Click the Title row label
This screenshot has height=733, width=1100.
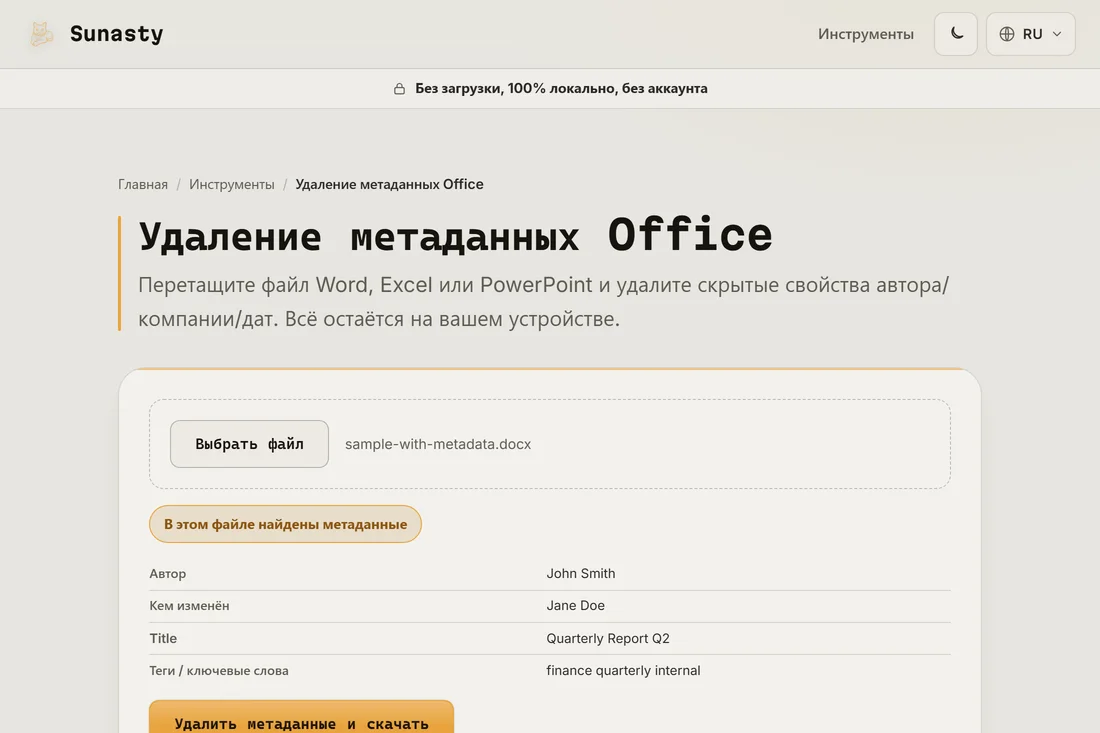(163, 638)
